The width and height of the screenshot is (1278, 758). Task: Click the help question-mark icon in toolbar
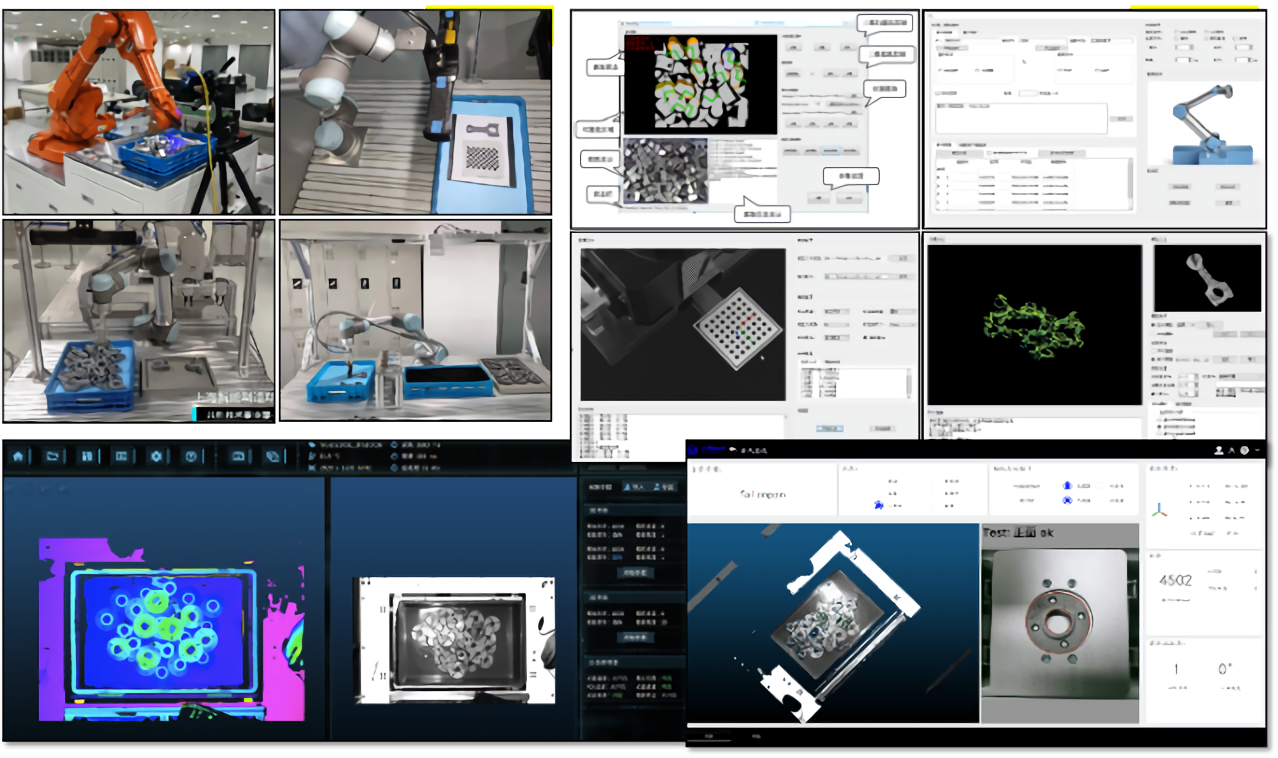pyautogui.click(x=191, y=456)
